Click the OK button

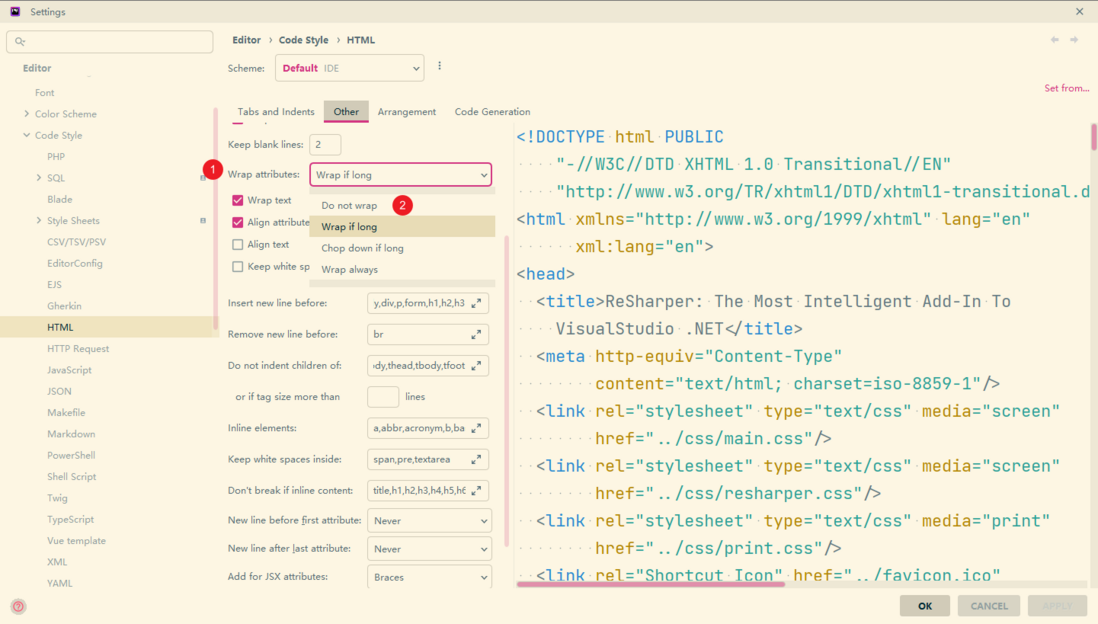(925, 606)
